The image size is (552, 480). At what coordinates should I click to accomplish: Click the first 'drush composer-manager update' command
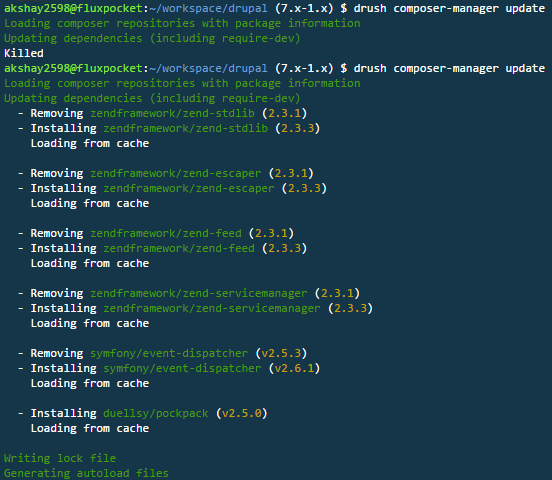tap(449, 8)
